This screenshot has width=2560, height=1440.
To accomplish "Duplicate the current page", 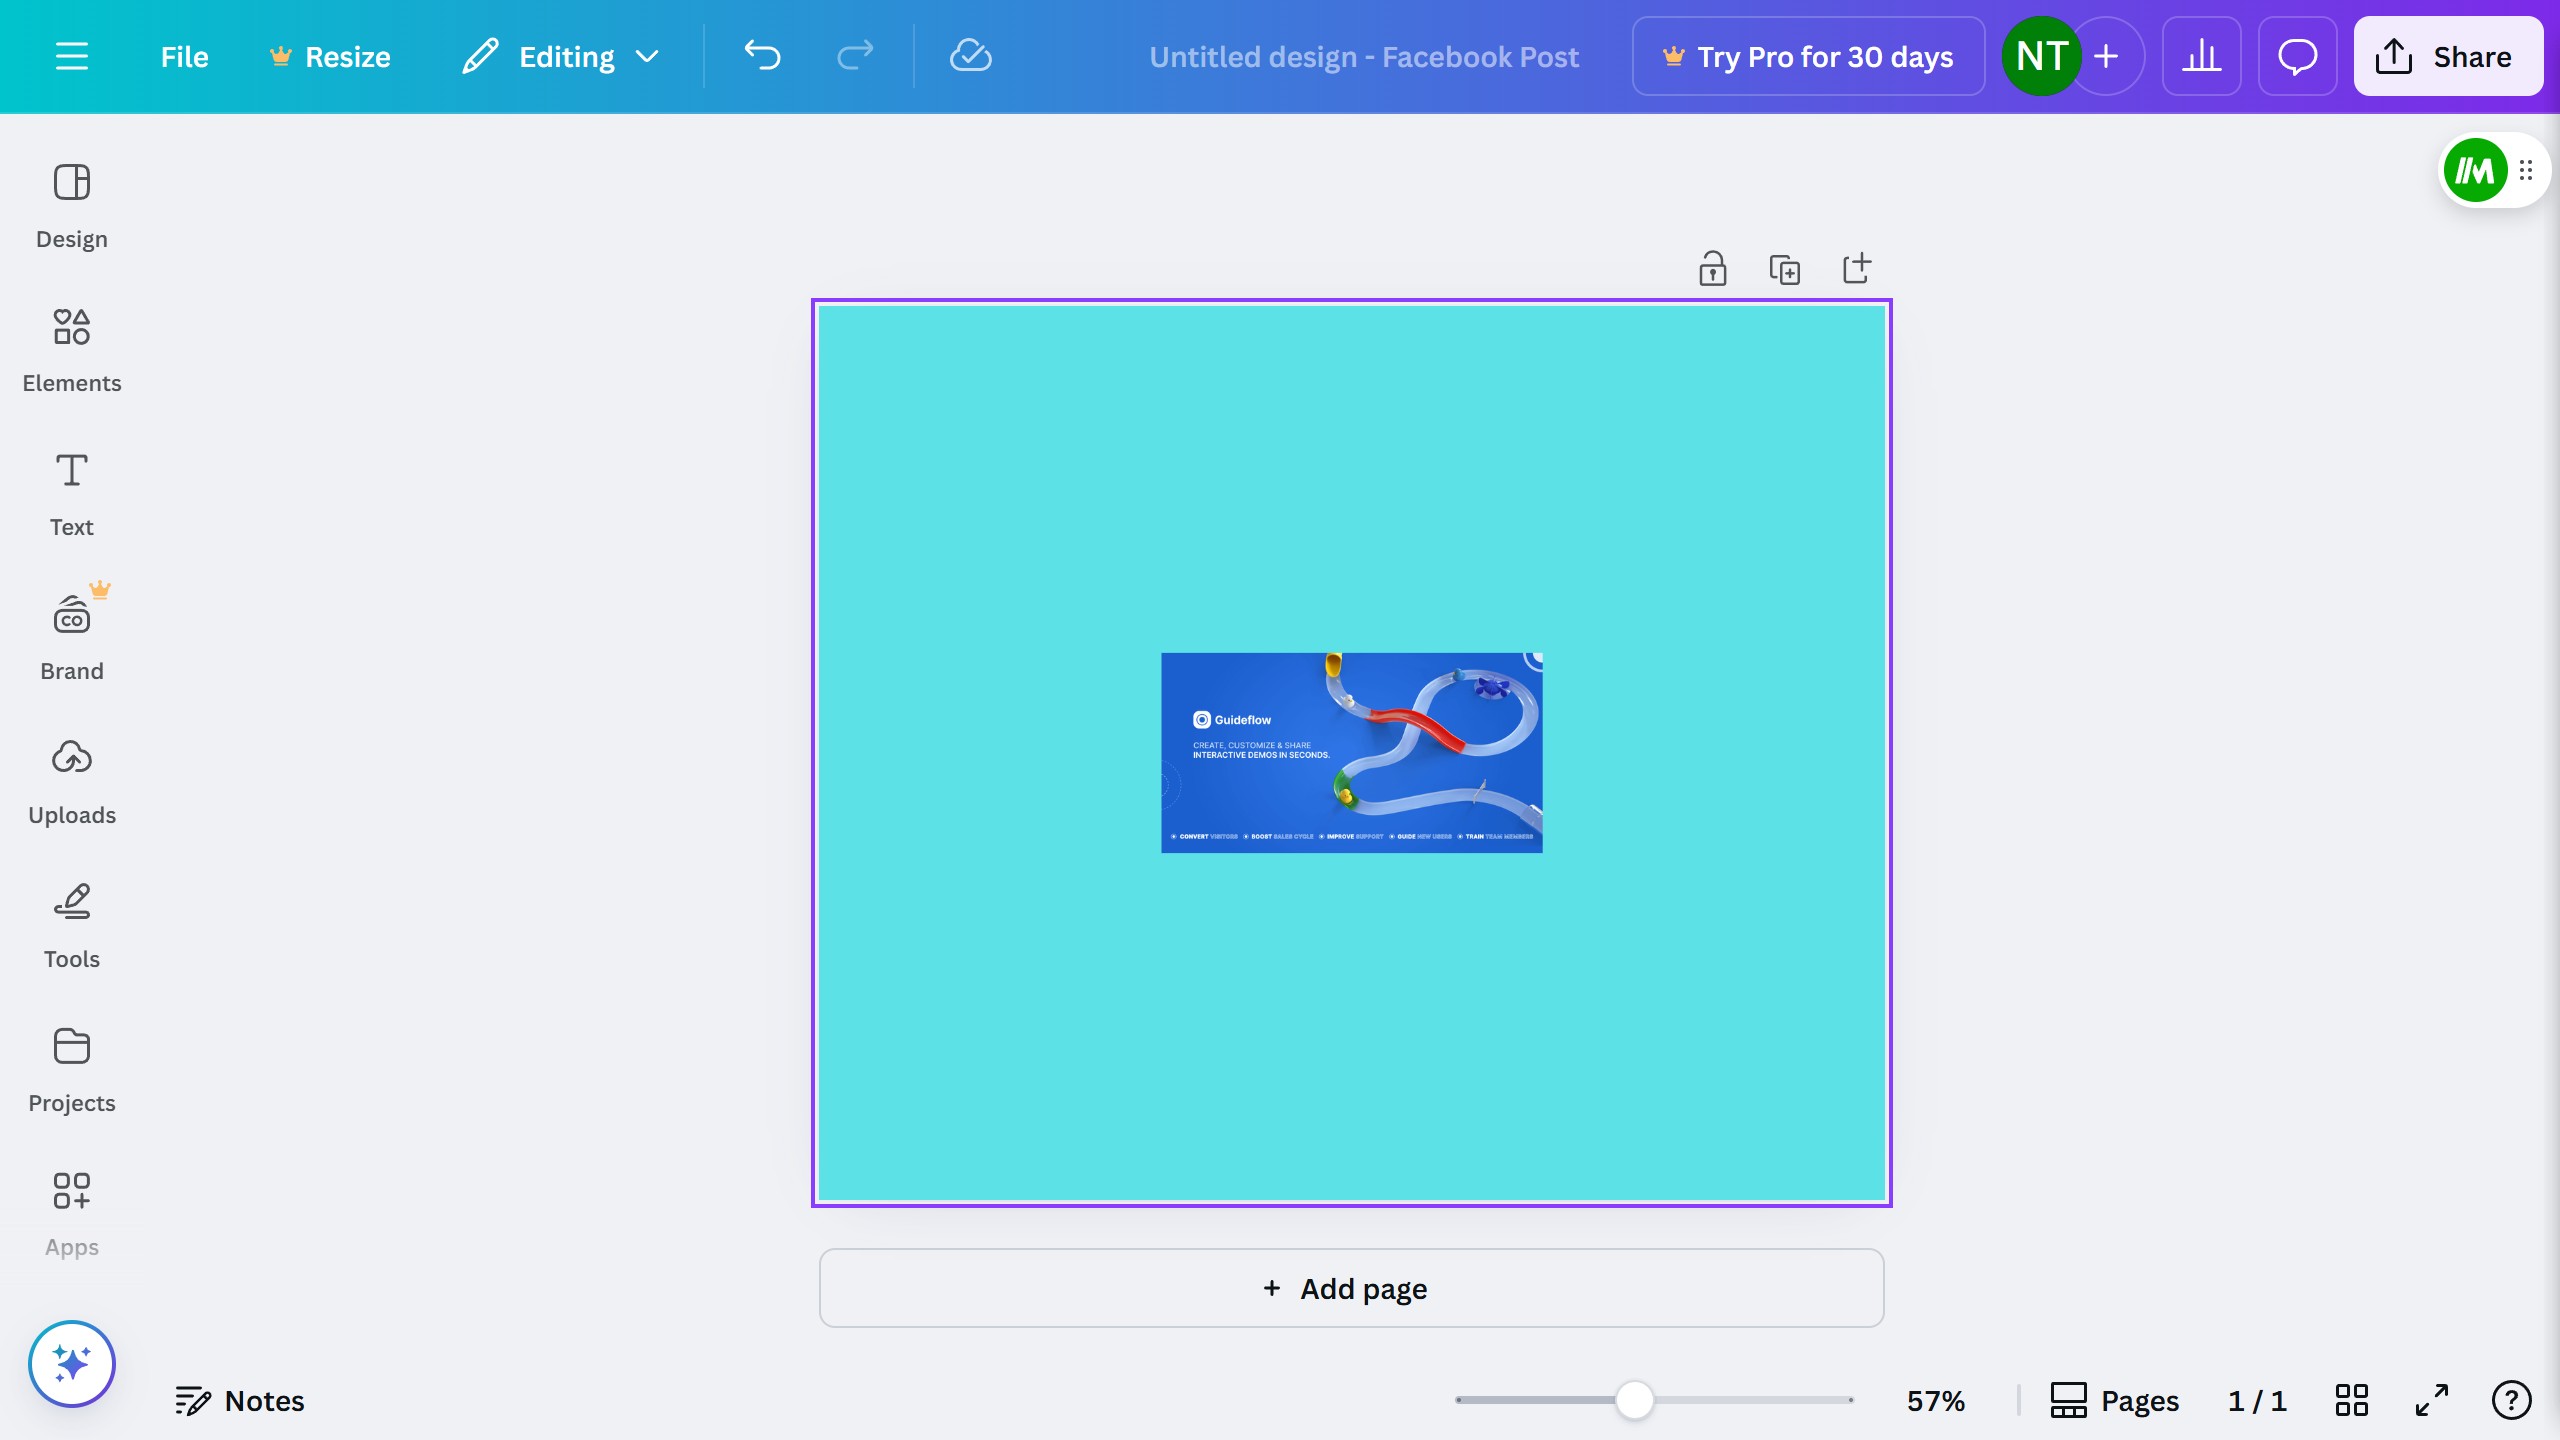I will 1785,268.
